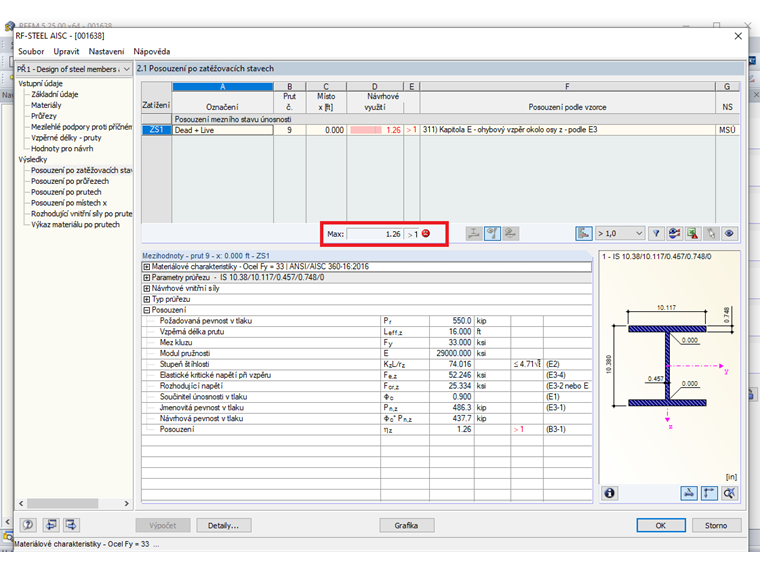This screenshot has height=570, width=760.
Task: Click the formula text '311) Kapitola E' cell
Action: tap(567, 130)
